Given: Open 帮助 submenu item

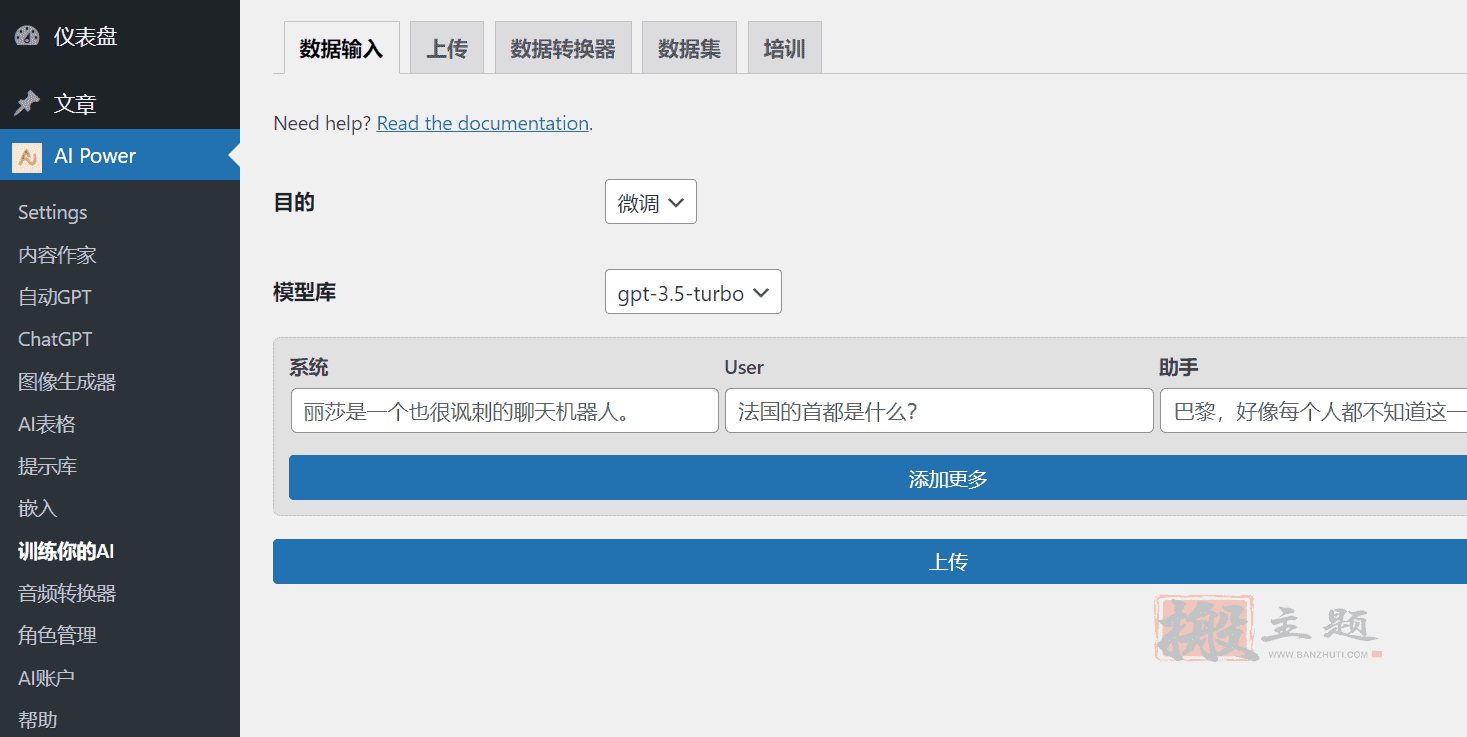Looking at the screenshot, I should (38, 719).
